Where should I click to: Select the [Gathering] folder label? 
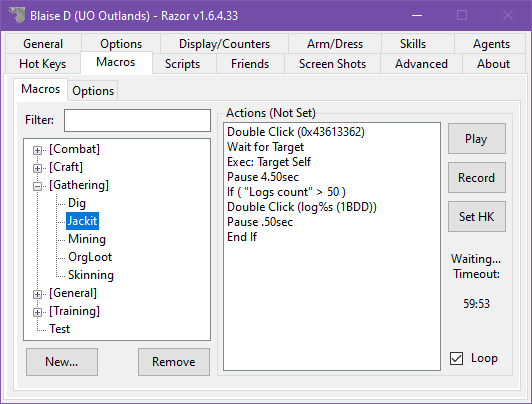(79, 185)
